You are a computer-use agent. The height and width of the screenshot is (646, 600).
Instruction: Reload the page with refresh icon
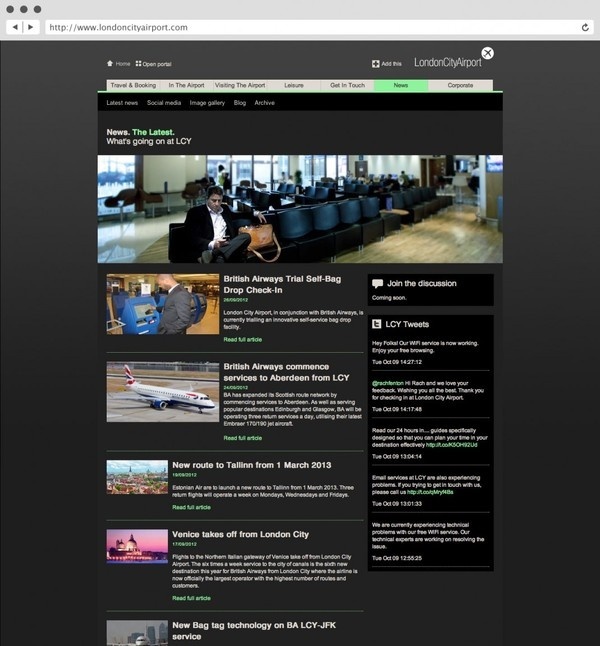point(585,28)
